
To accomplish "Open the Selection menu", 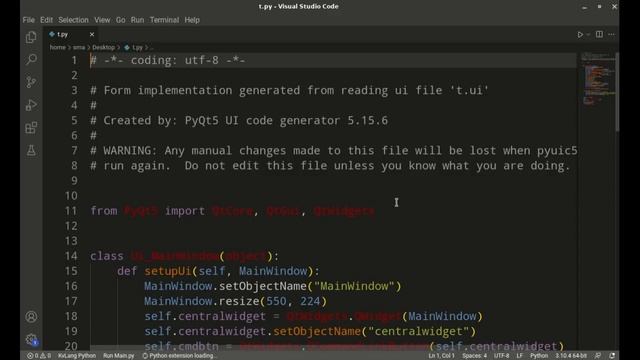I will (x=73, y=20).
